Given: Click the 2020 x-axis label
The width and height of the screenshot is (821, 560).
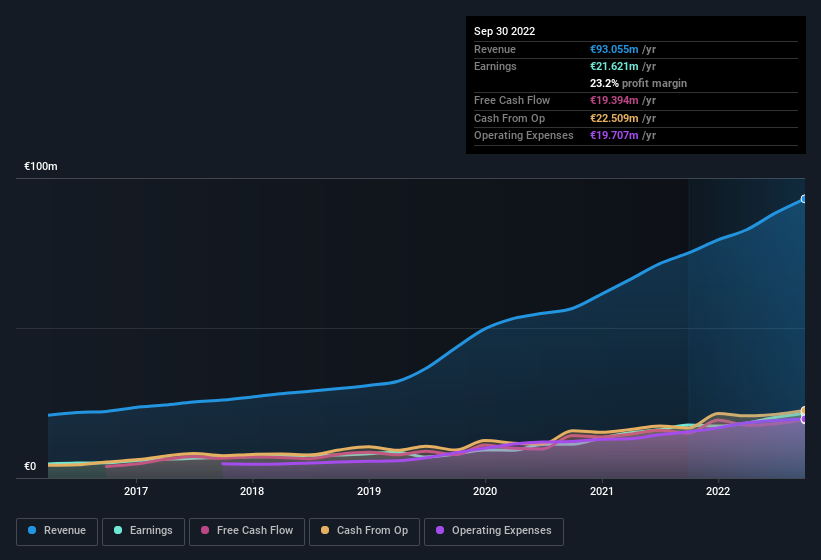Looking at the screenshot, I should point(485,491).
